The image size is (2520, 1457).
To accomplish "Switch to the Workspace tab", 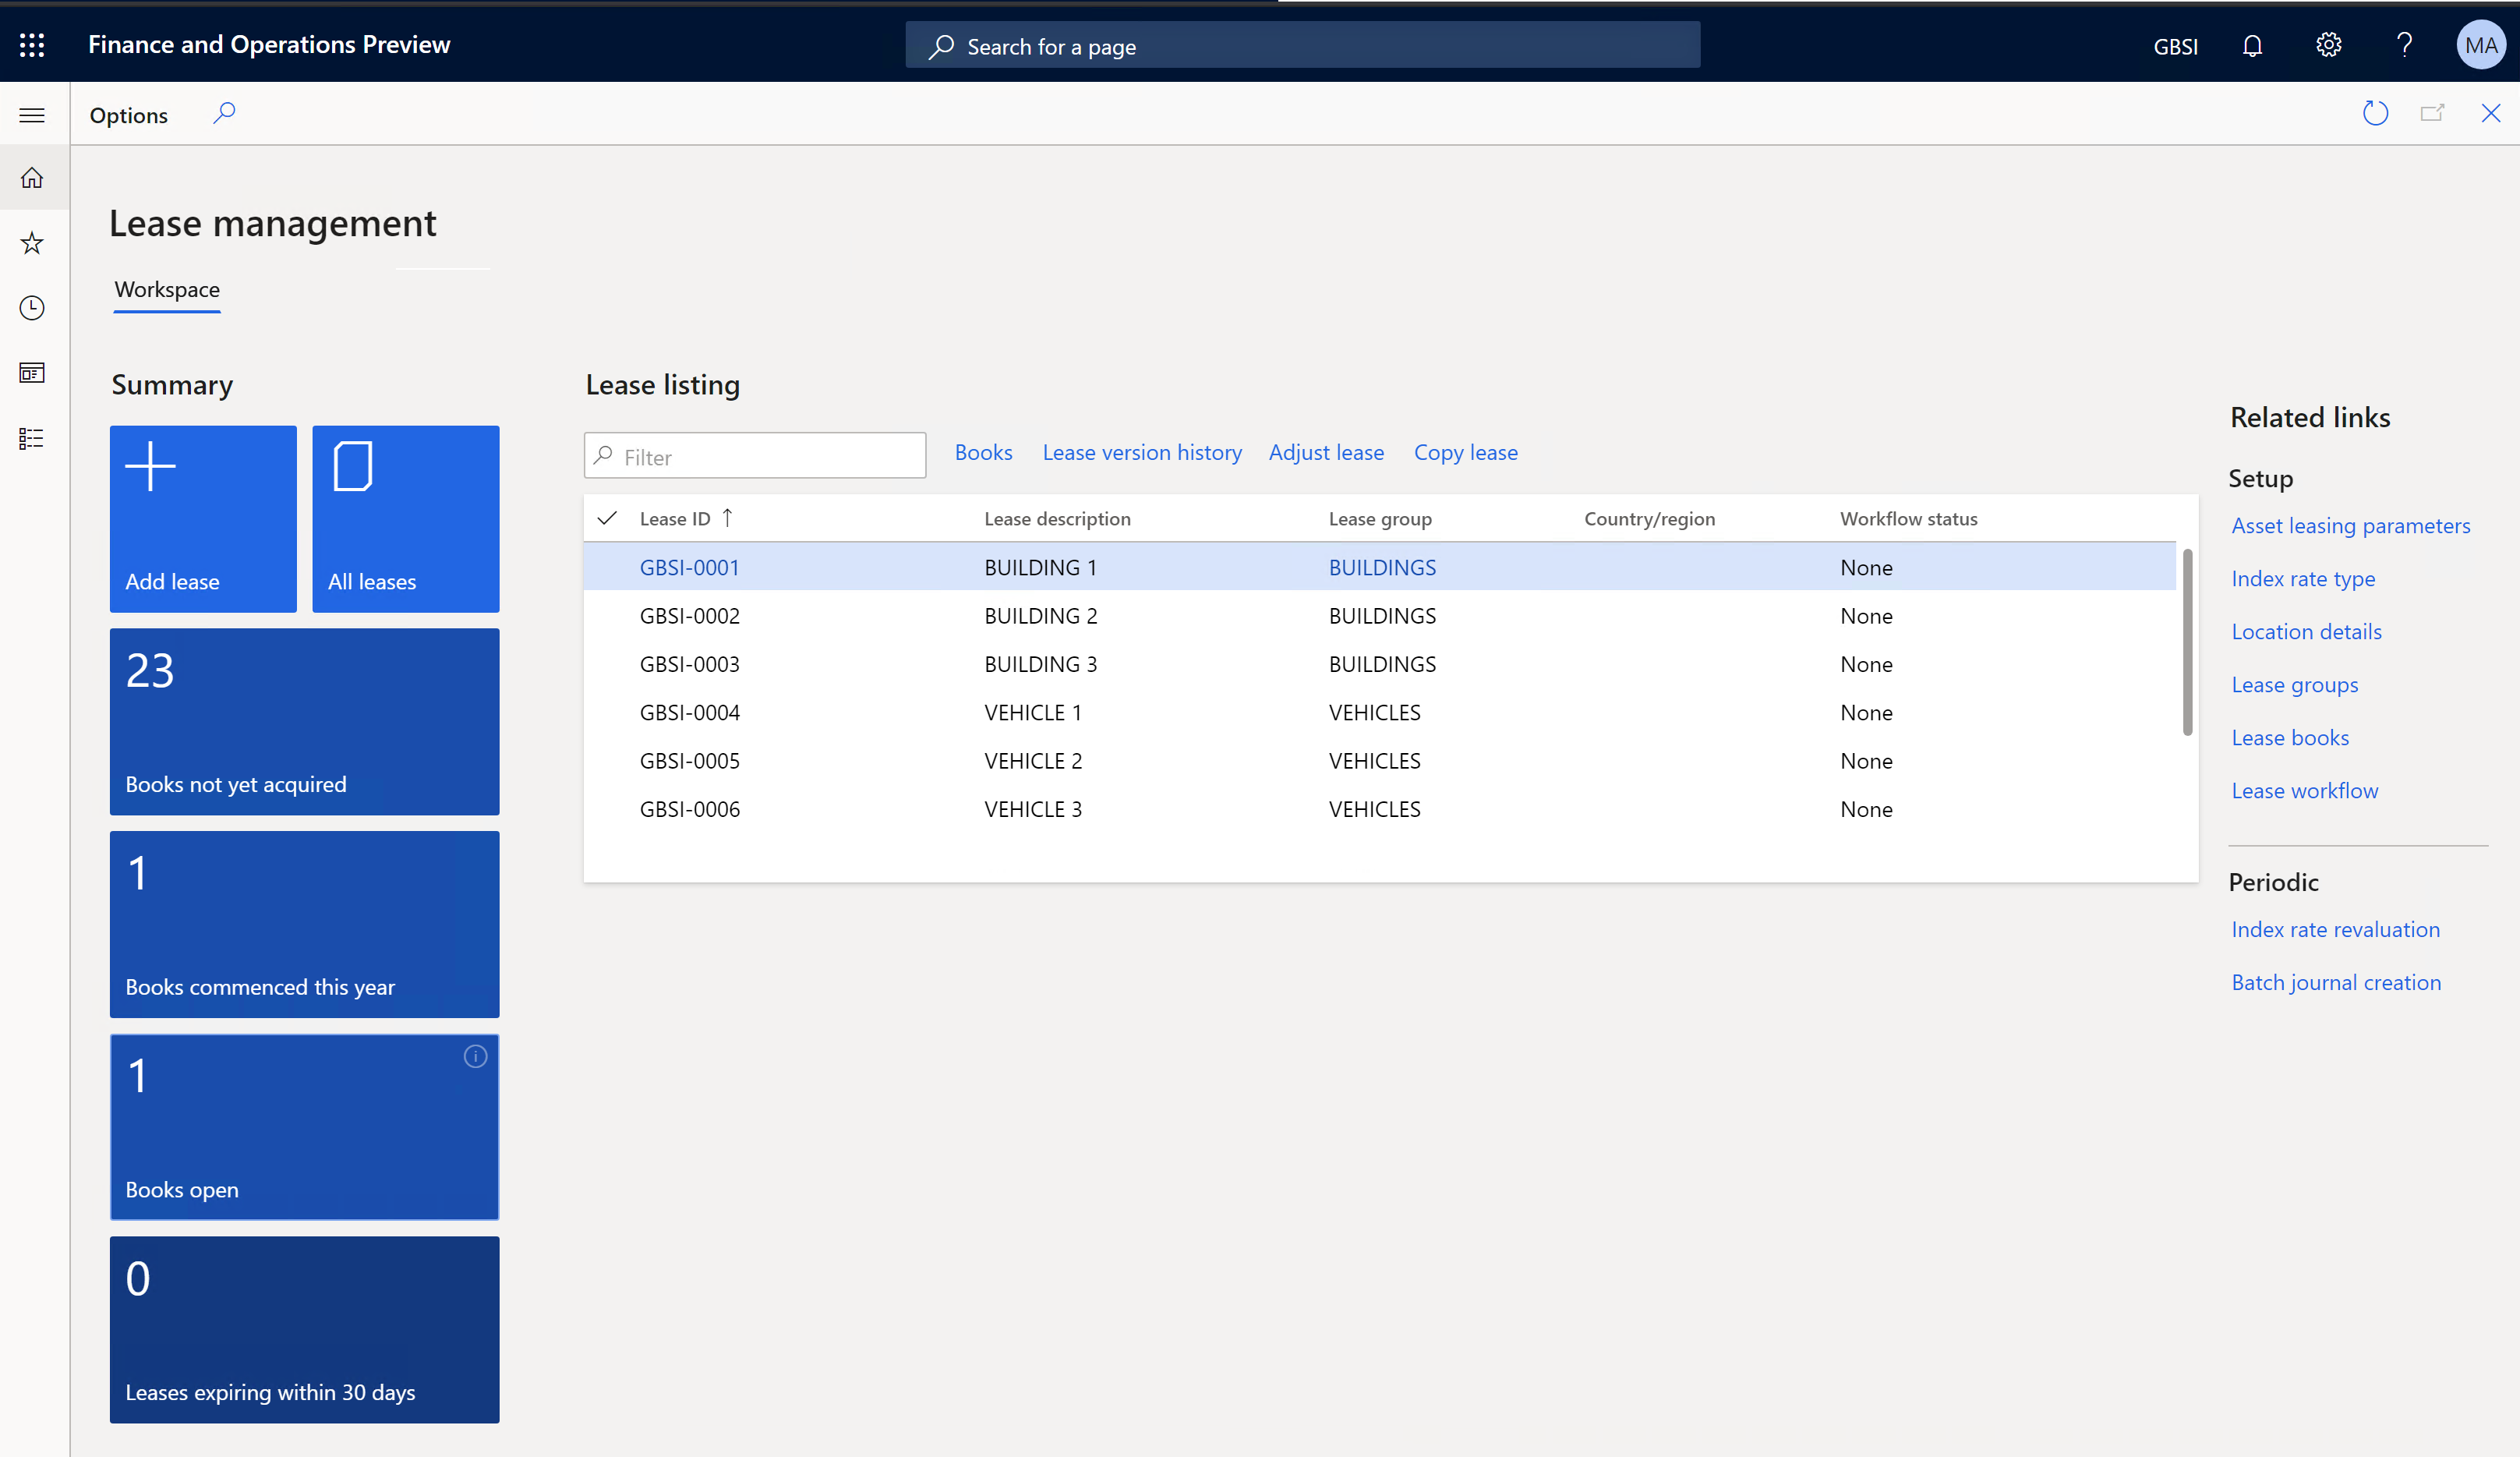I will (166, 290).
